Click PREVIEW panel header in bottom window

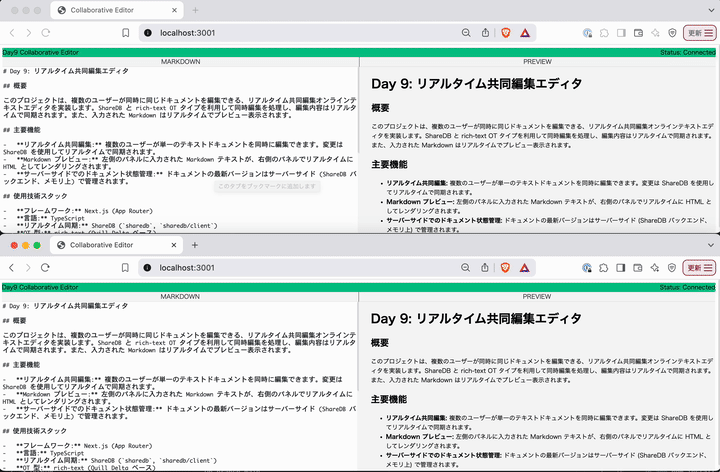click(x=537, y=297)
